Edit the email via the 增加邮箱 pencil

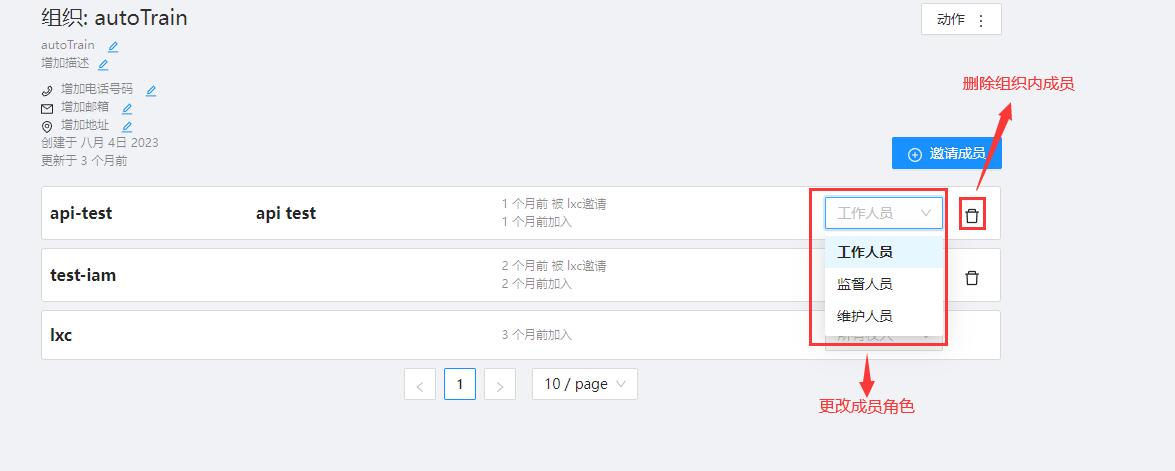pos(127,108)
